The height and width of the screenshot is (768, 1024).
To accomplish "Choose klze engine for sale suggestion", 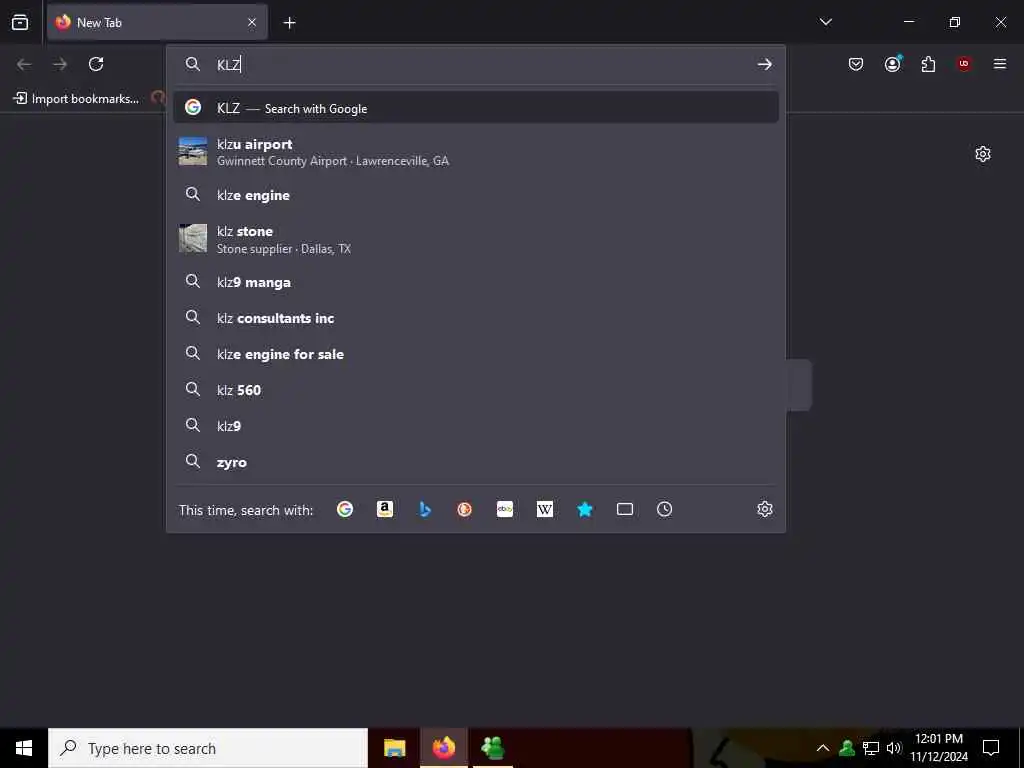I will click(x=475, y=354).
